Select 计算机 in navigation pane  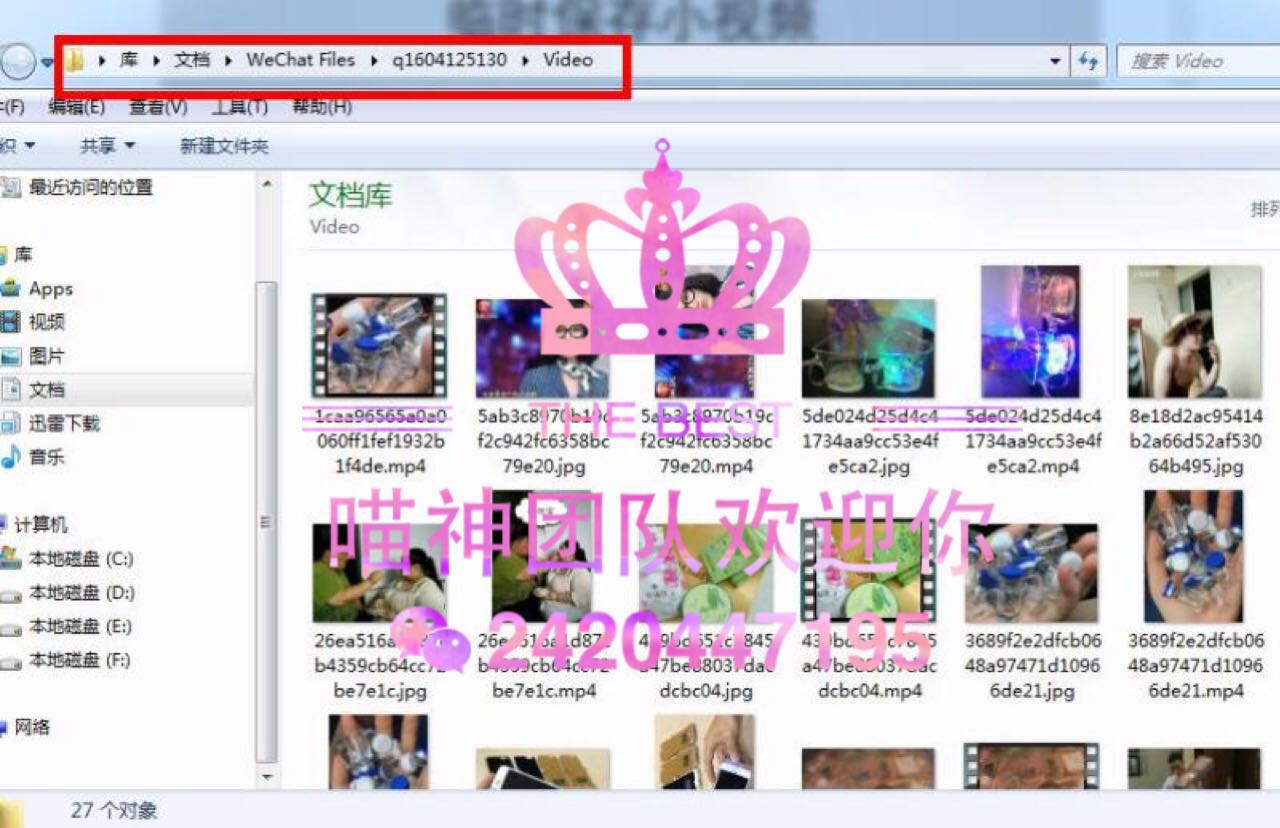coord(40,524)
